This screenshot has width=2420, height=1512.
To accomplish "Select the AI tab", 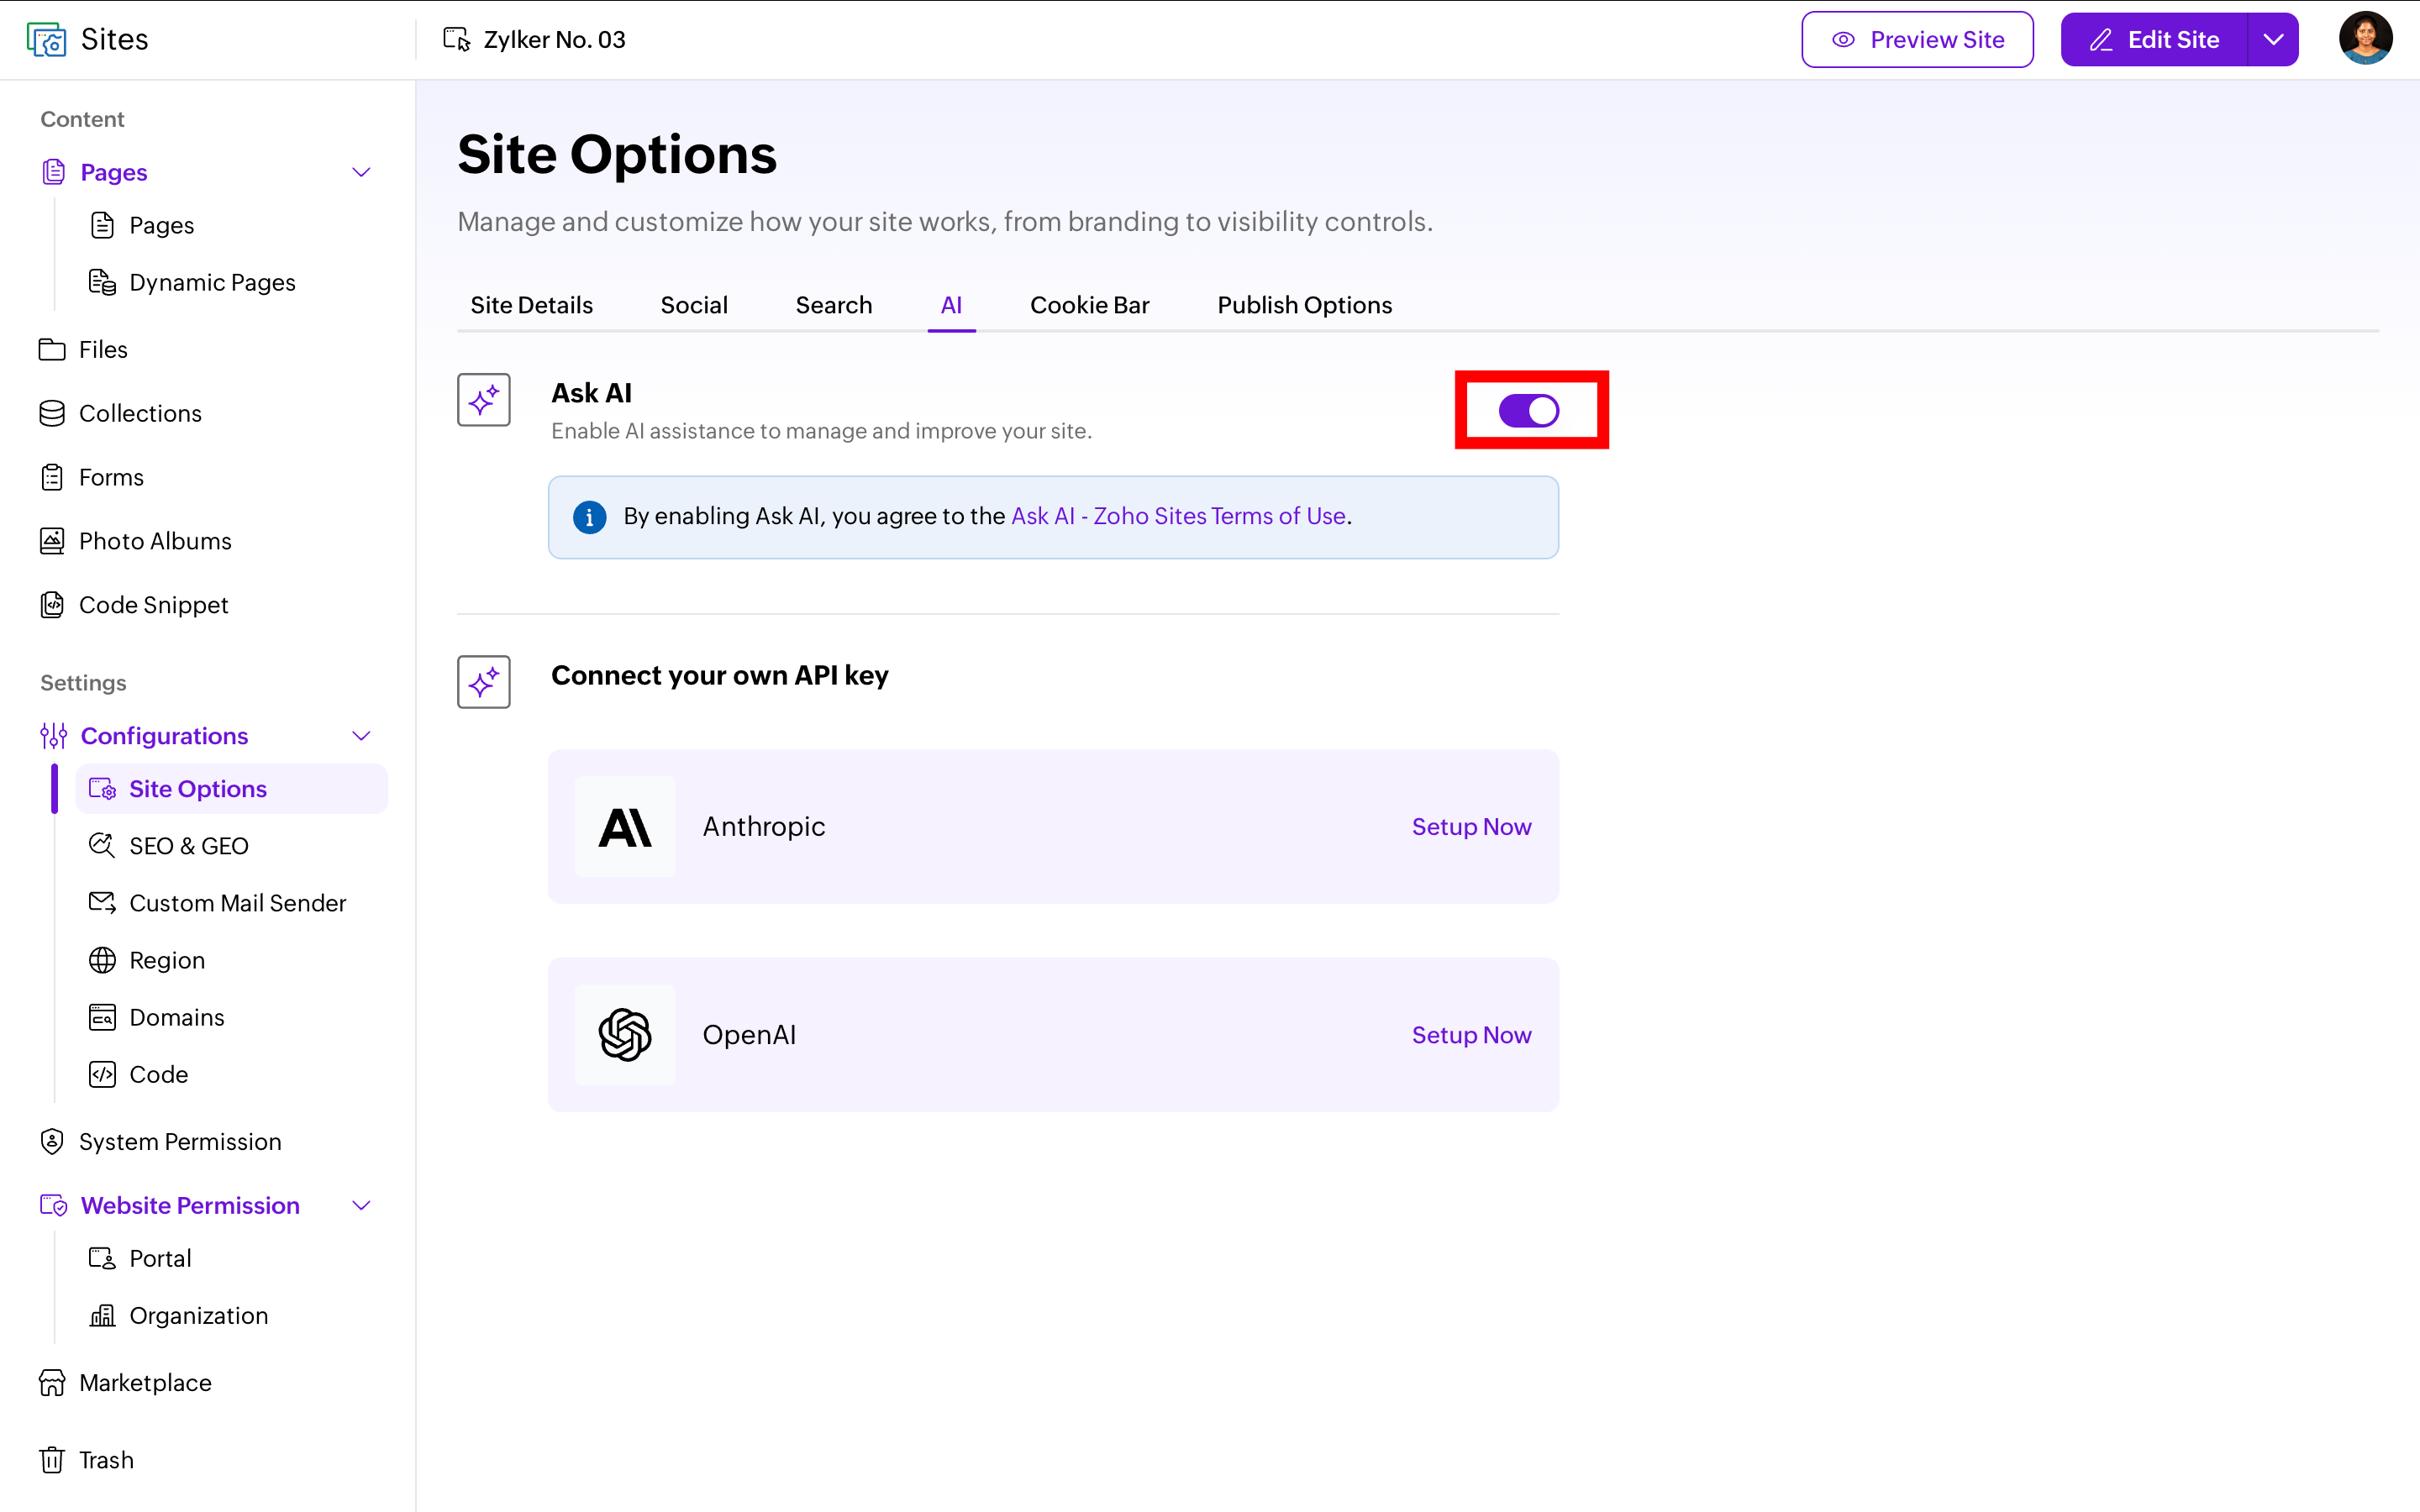I will coord(951,305).
